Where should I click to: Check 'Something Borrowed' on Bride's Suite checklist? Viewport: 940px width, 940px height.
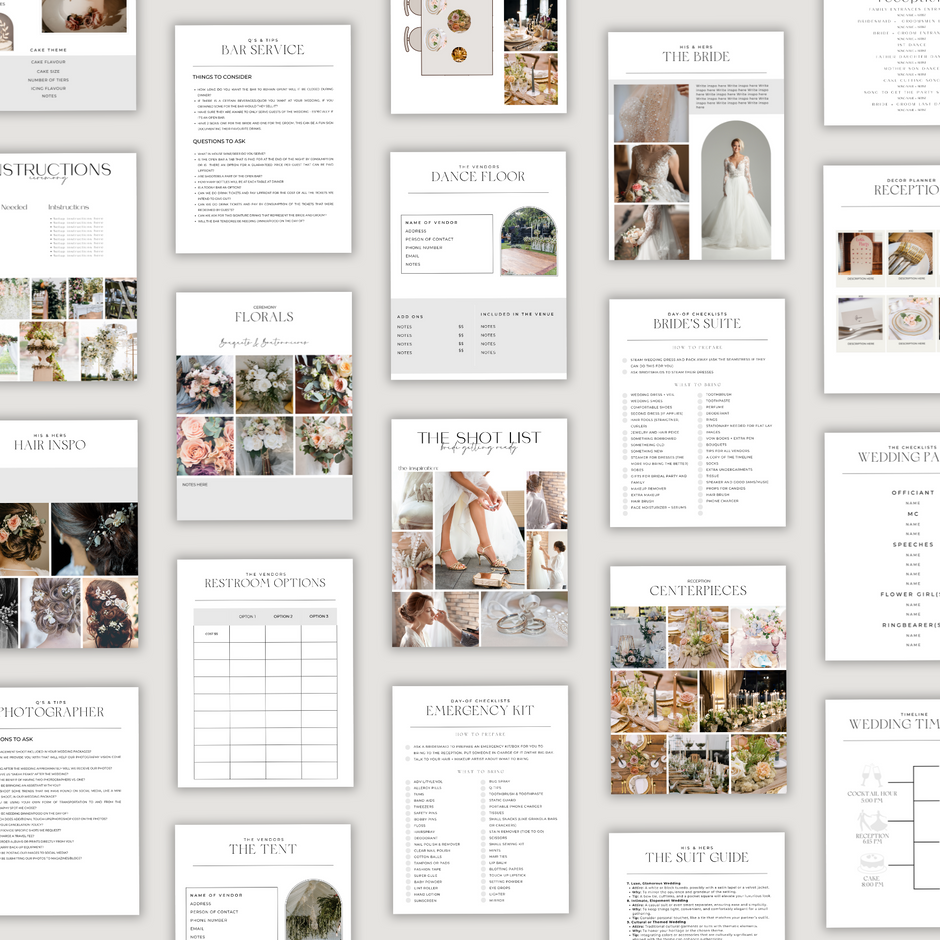pos(625,439)
